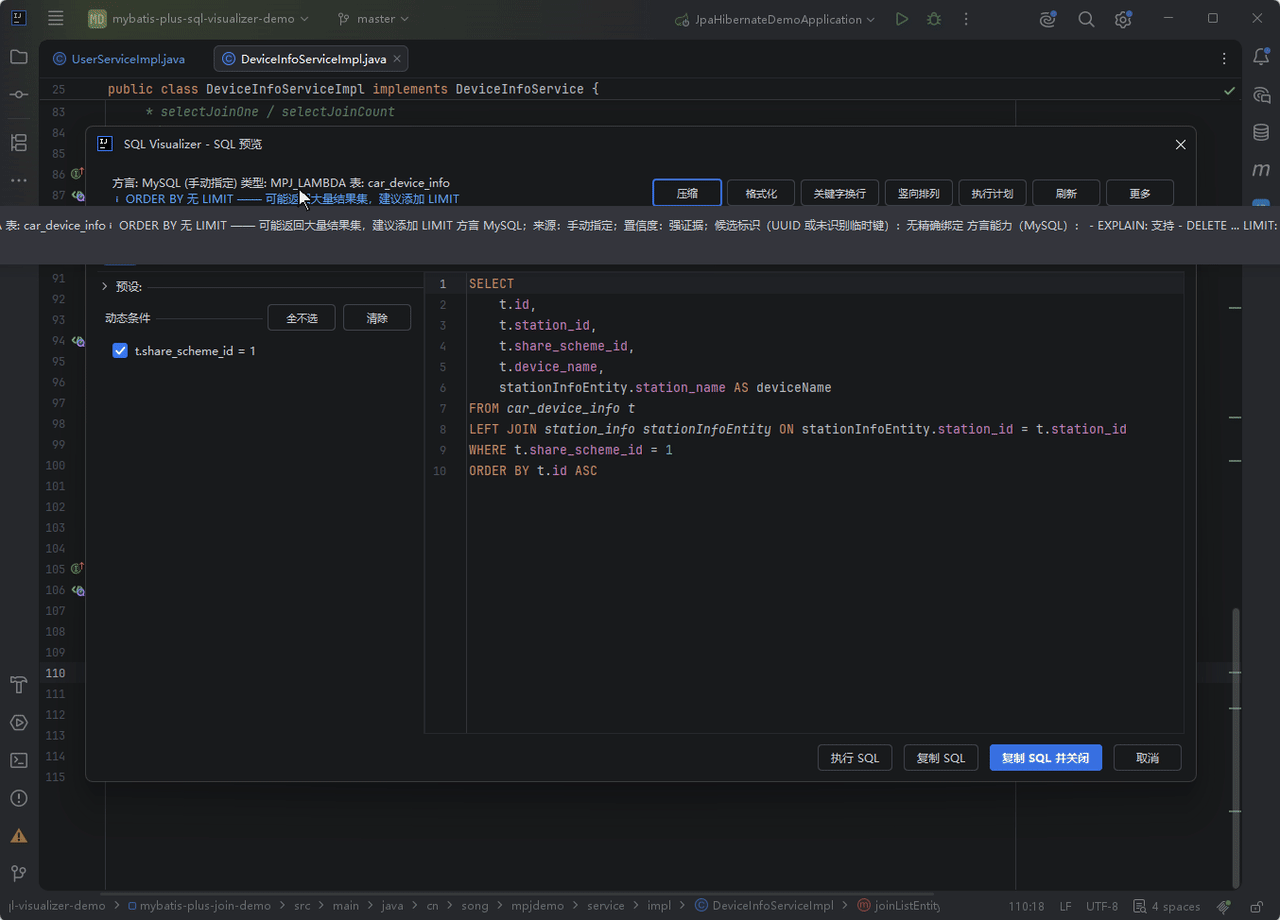Click the 刷新 button
This screenshot has height=920, width=1280.
[x=1066, y=193]
